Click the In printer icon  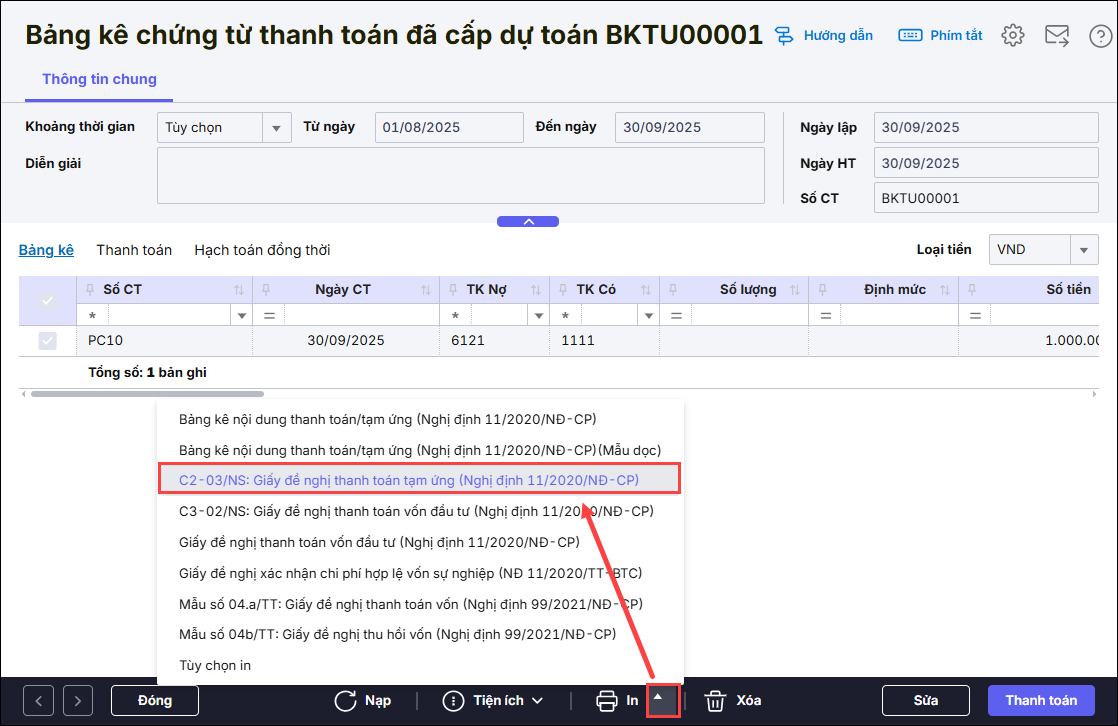click(606, 700)
